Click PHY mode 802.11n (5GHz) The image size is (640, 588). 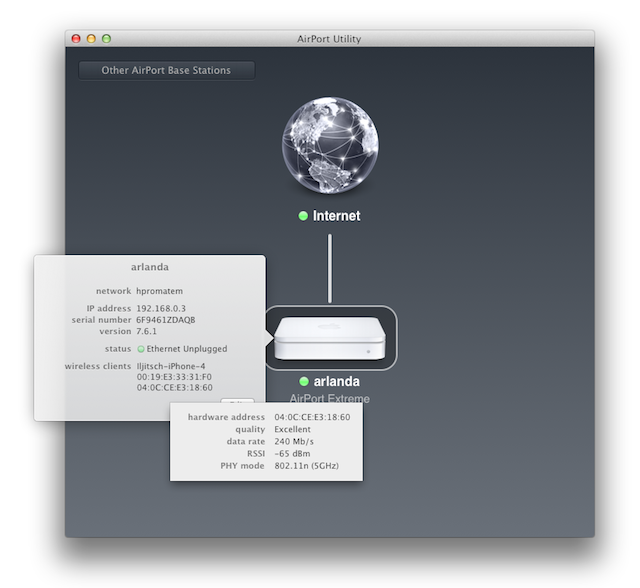(307, 466)
